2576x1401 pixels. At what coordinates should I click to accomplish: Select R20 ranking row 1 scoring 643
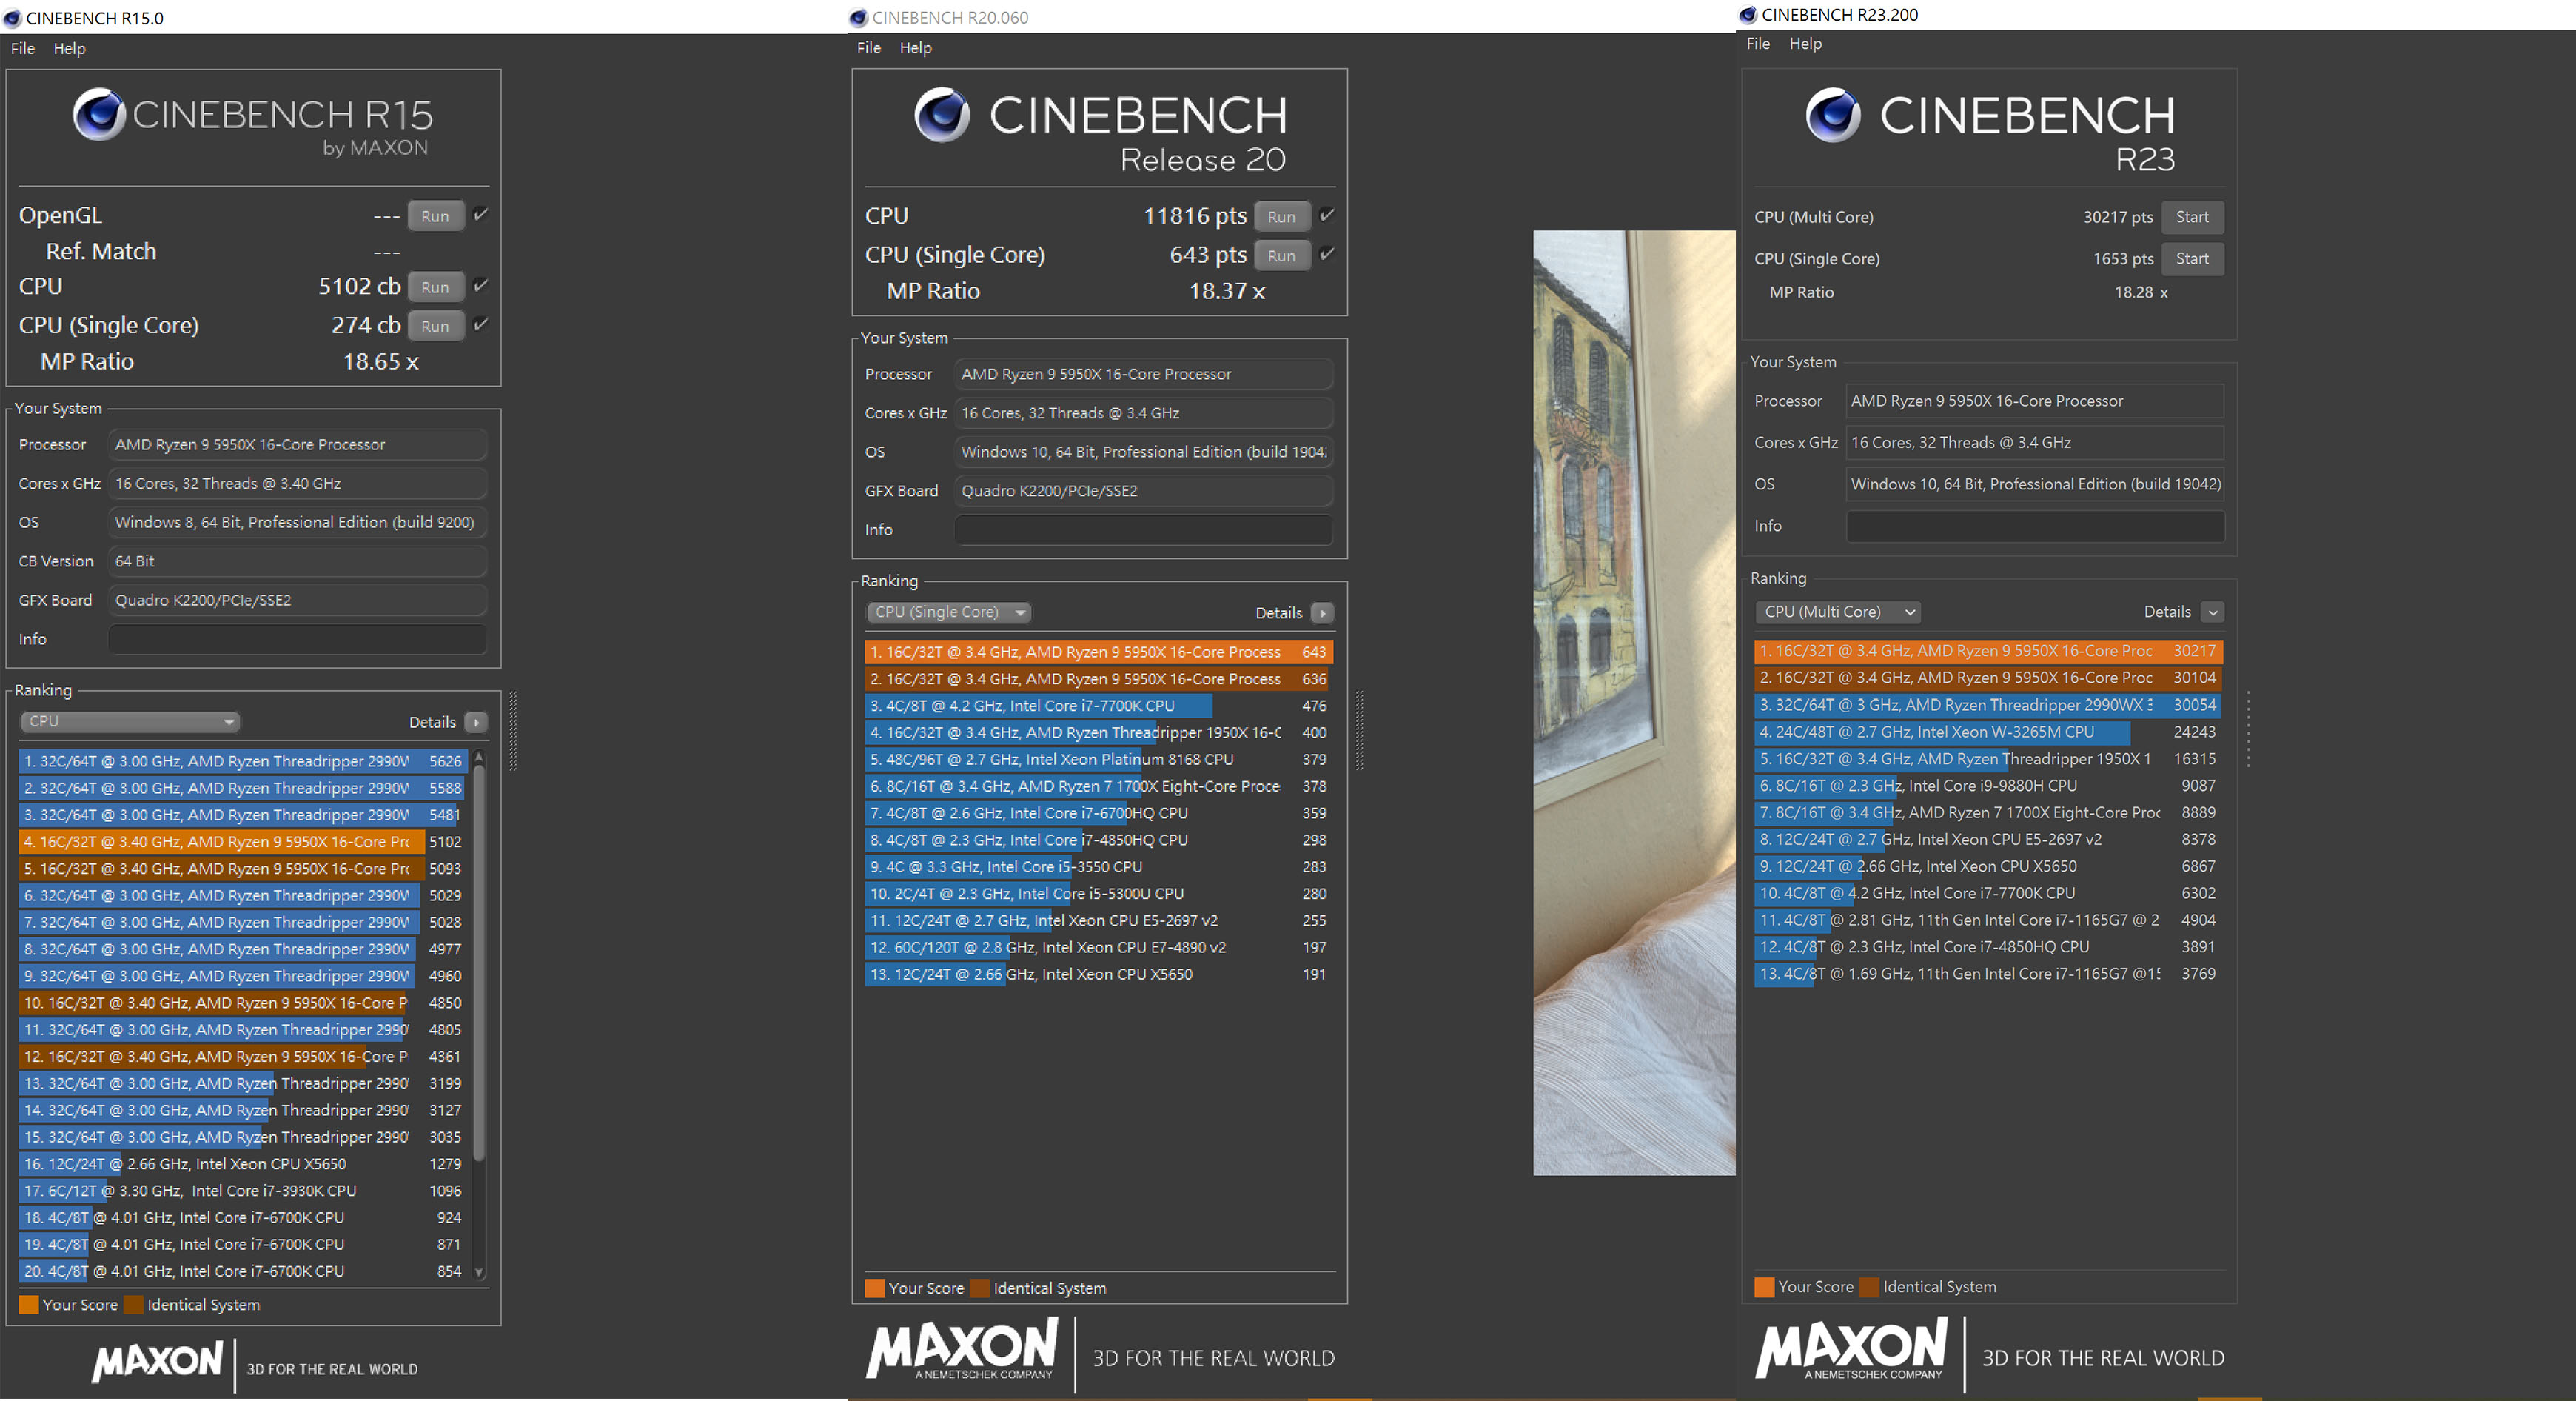(1098, 652)
